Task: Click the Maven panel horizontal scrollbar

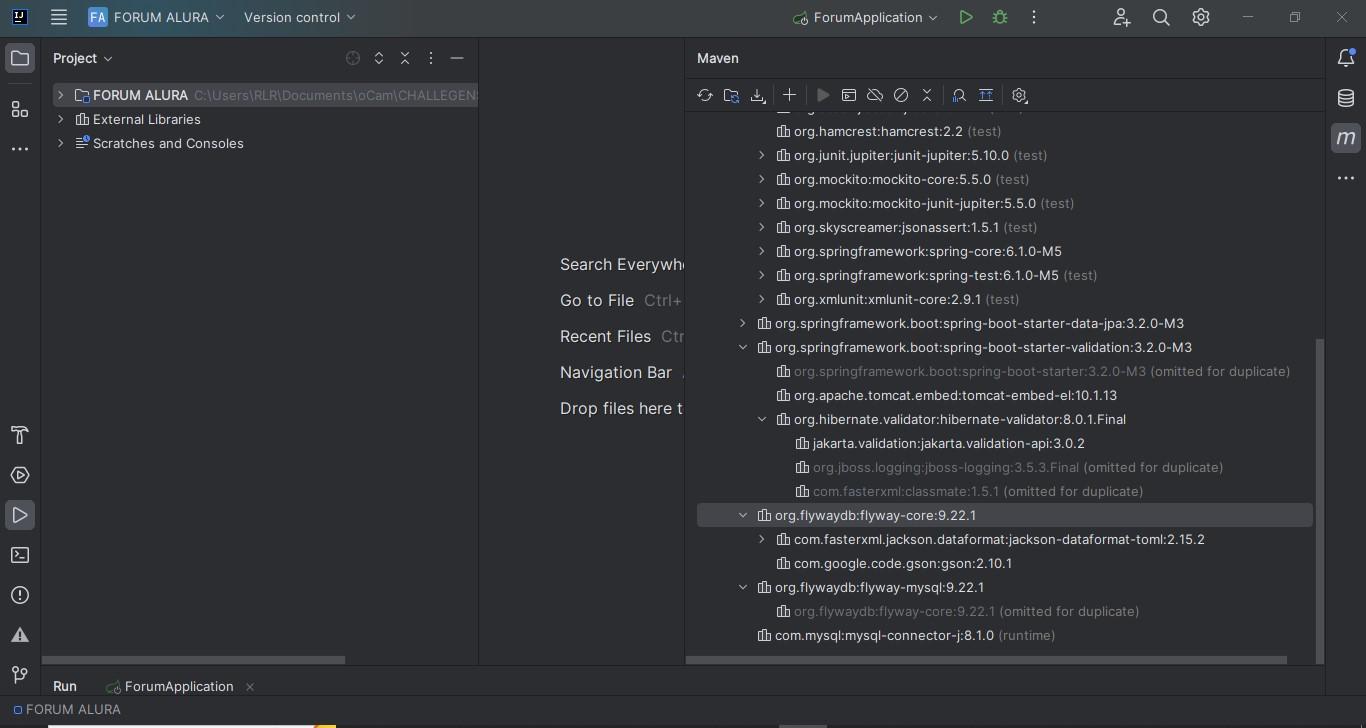Action: pos(986,659)
